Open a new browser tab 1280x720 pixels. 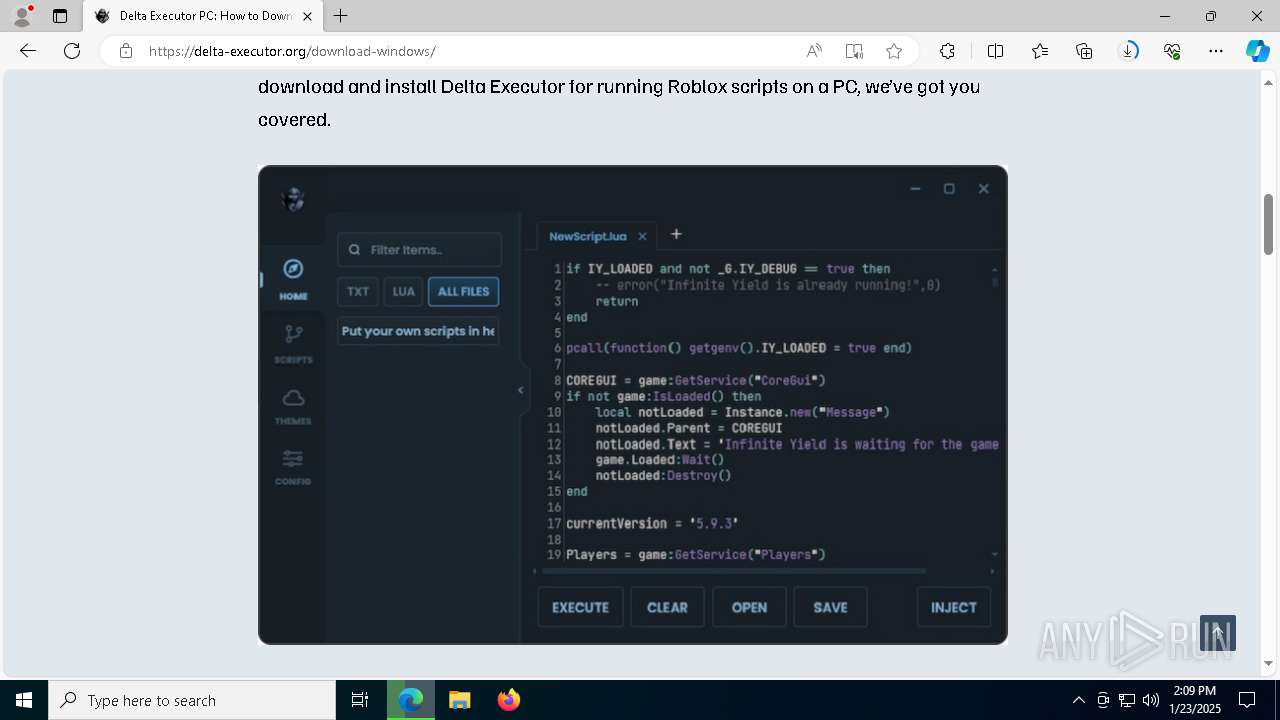[341, 16]
